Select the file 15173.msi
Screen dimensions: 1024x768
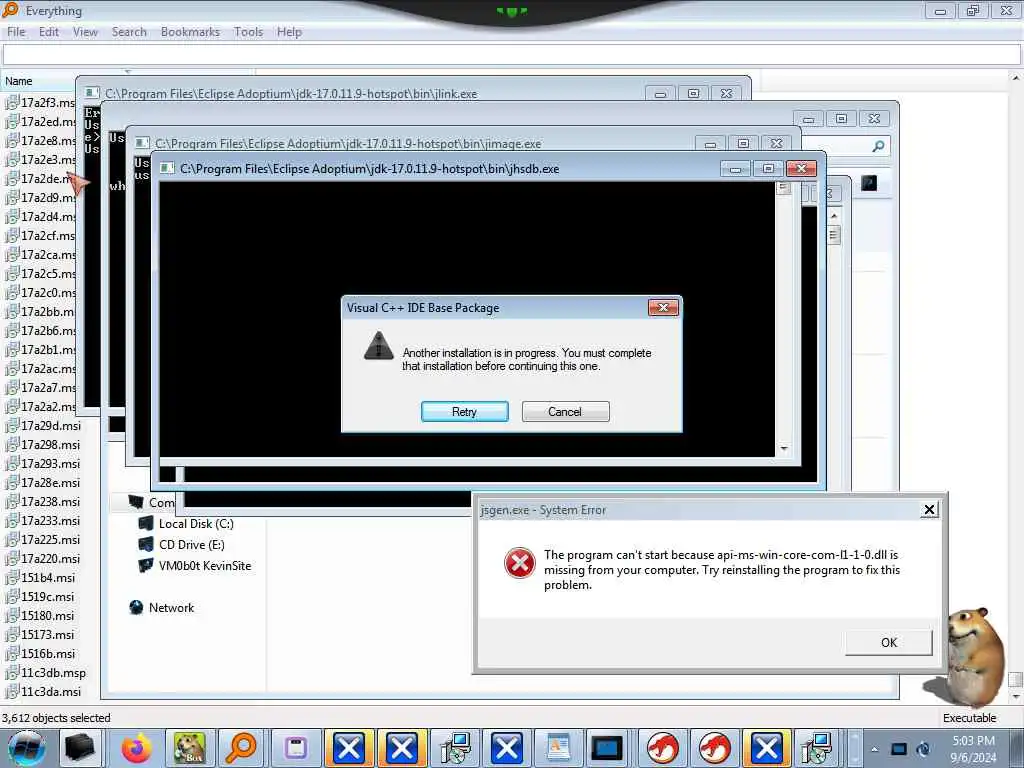(x=48, y=635)
